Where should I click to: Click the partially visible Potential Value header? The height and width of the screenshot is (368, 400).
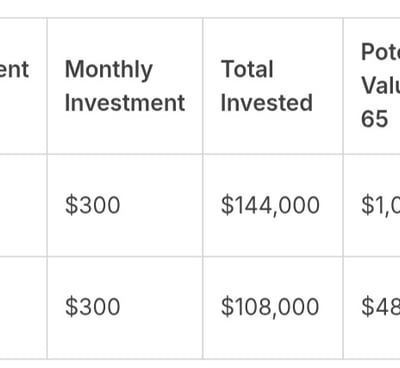click(372, 86)
